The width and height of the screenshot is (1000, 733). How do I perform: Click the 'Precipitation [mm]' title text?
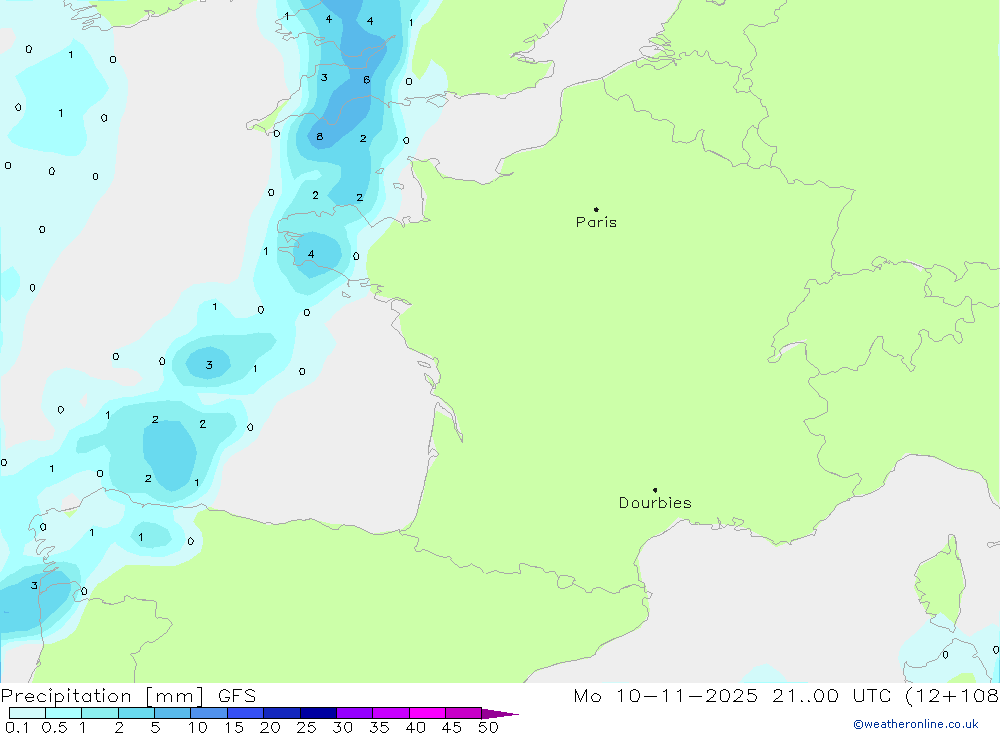click(x=102, y=695)
